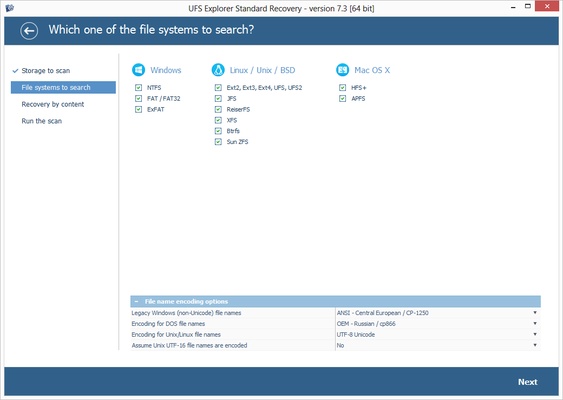This screenshot has width=563, height=400.
Task: Disable the HFS+ checkbox
Action: pyautogui.click(x=343, y=88)
